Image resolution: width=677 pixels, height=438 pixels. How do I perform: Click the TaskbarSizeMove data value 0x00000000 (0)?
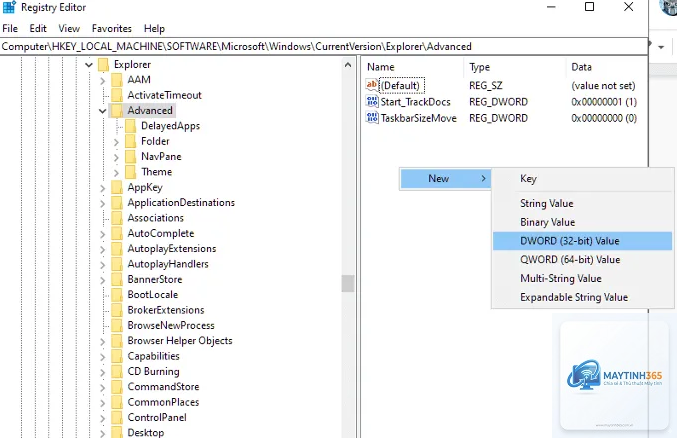pos(604,118)
